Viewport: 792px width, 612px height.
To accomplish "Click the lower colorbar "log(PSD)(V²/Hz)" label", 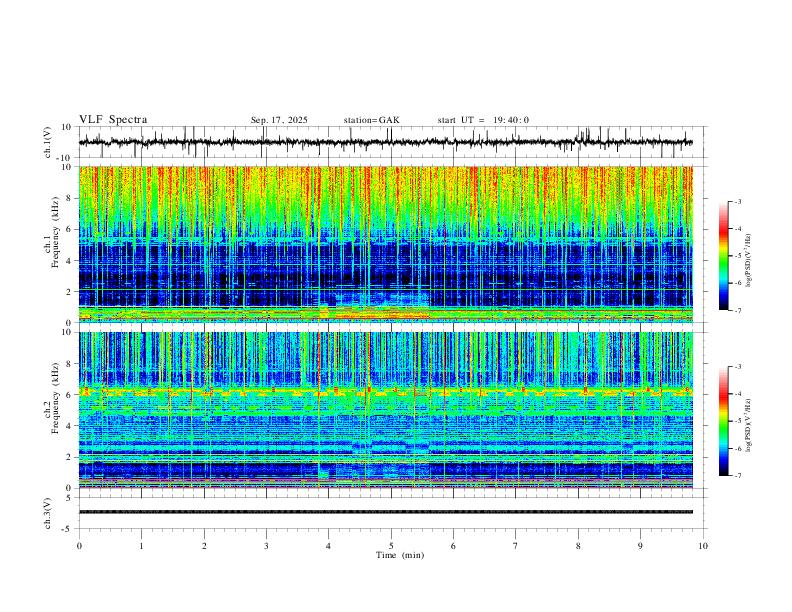I will [x=750, y=426].
